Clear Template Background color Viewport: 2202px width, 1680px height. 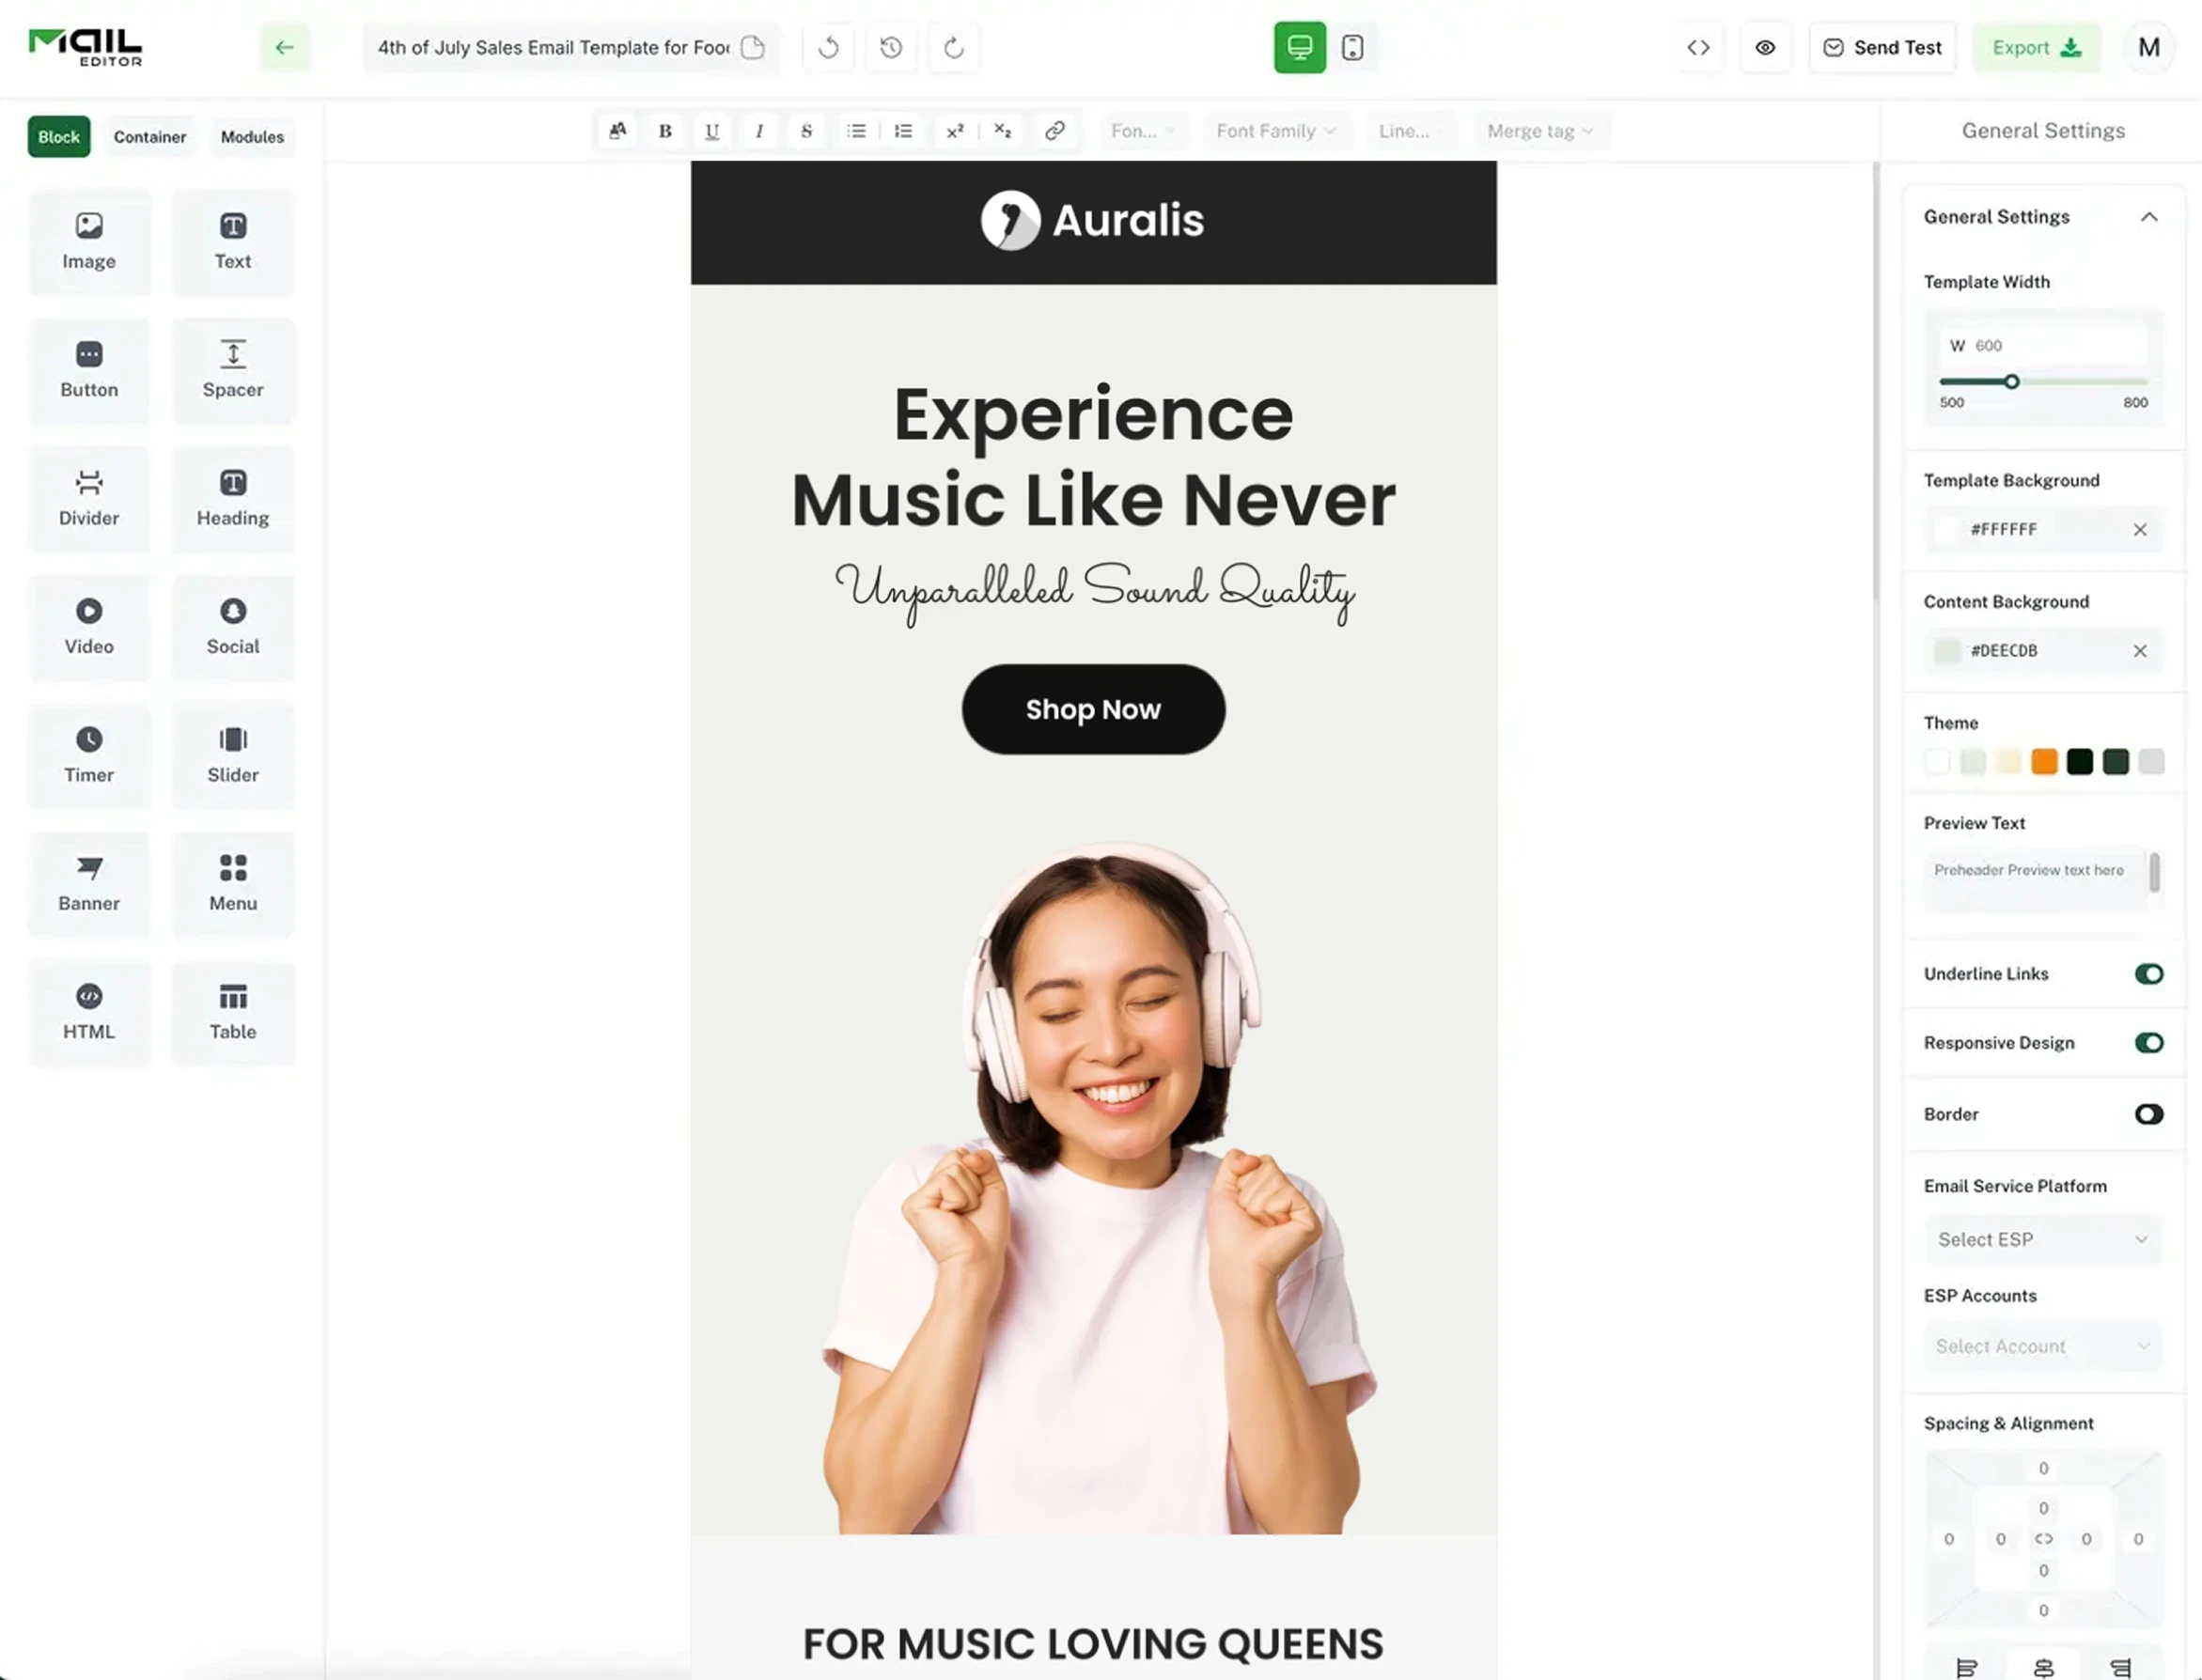(x=2139, y=530)
